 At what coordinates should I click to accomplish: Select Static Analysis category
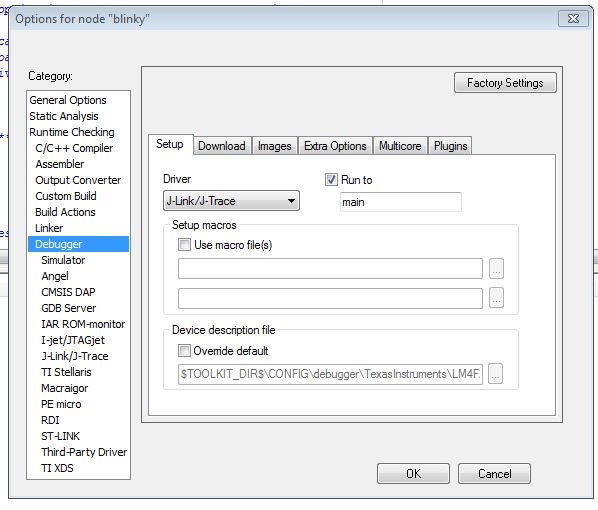click(x=78, y=116)
